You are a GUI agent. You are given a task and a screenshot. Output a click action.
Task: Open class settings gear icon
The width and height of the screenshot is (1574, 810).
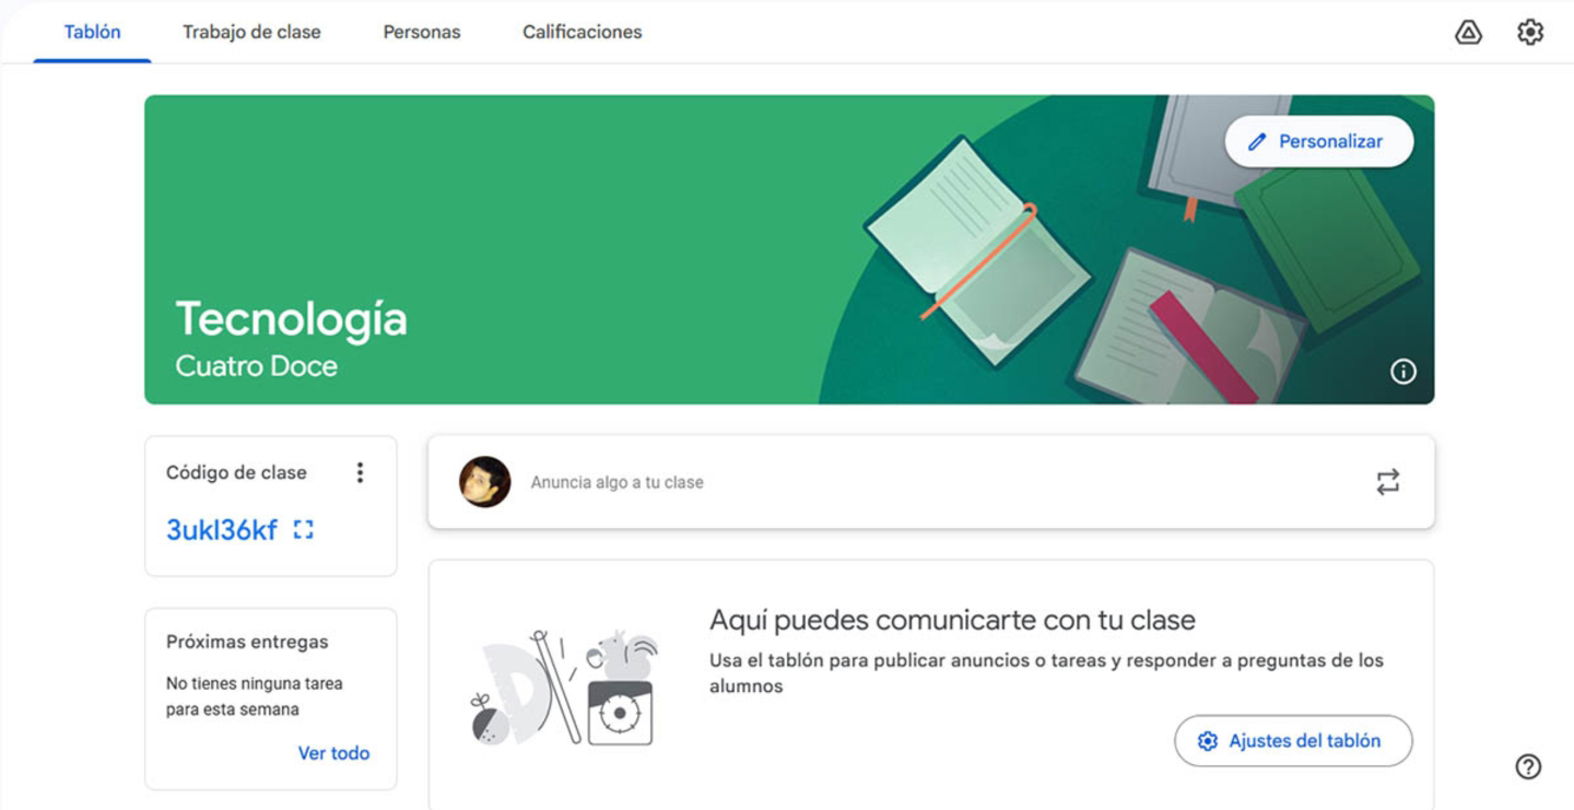[x=1530, y=32]
